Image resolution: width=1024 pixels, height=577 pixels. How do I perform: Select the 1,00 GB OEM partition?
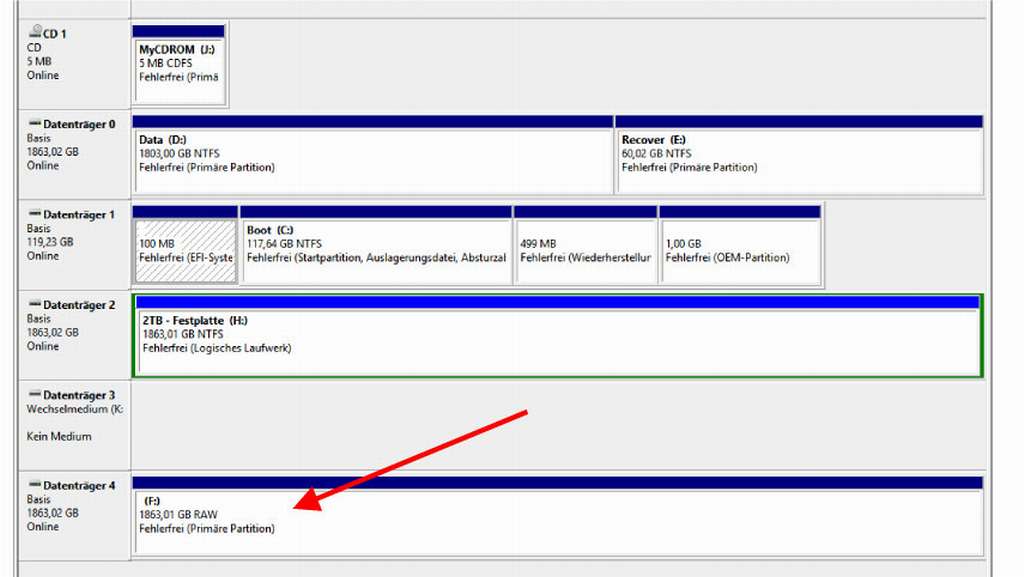(740, 248)
